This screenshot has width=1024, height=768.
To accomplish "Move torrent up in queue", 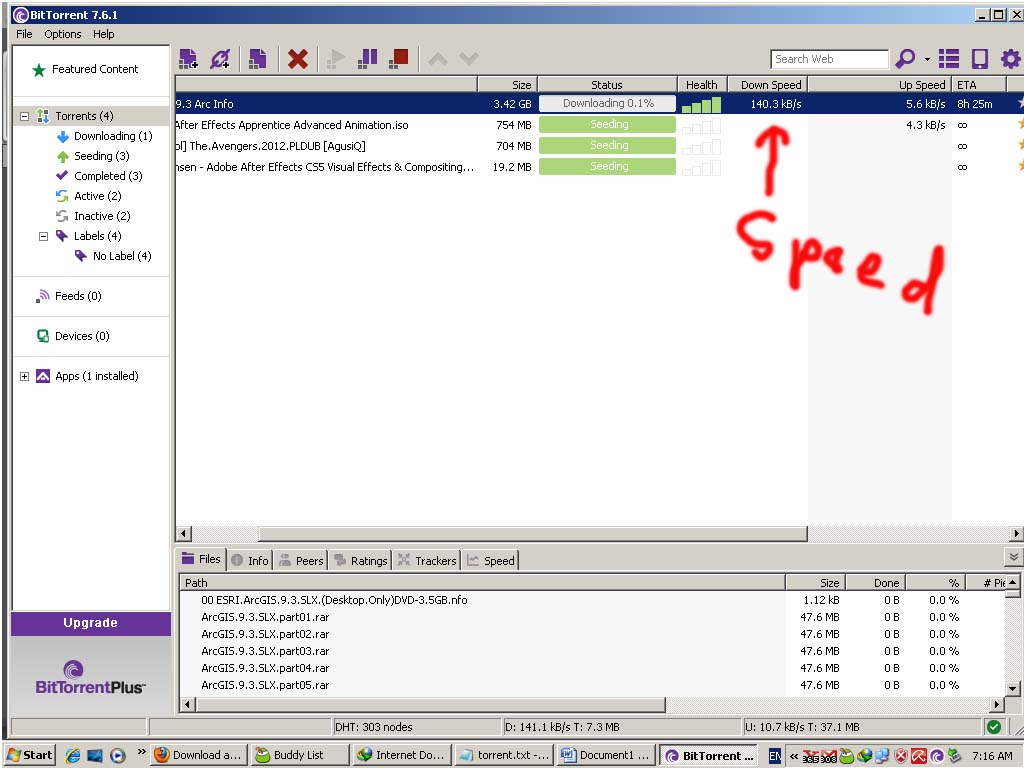I will click(438, 59).
